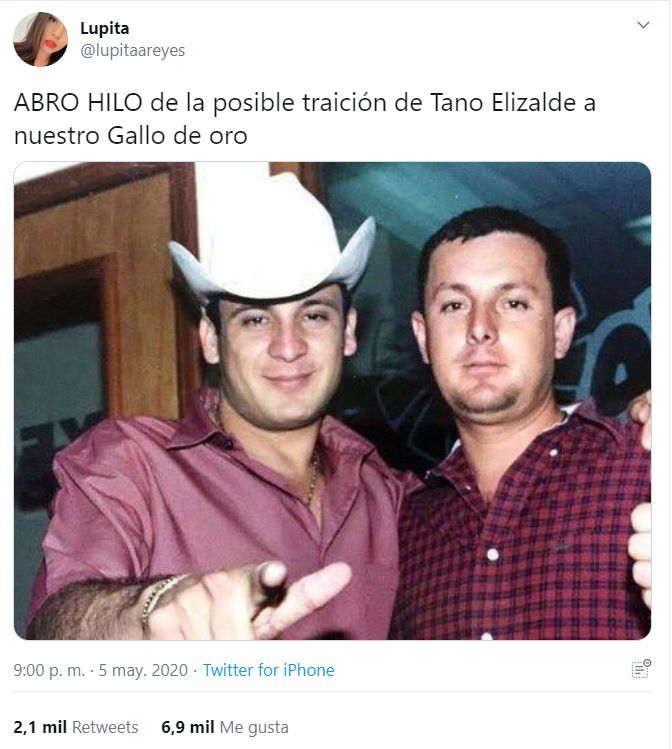Click the ABRO HILO opening words
672x749 pixels.
78,103
